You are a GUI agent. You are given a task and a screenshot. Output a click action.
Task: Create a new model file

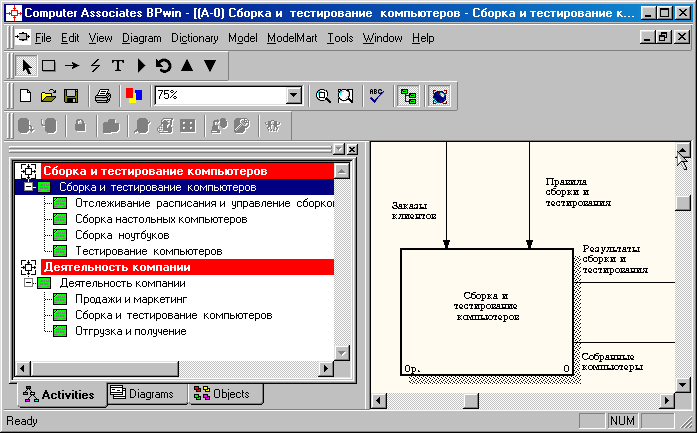(x=25, y=96)
